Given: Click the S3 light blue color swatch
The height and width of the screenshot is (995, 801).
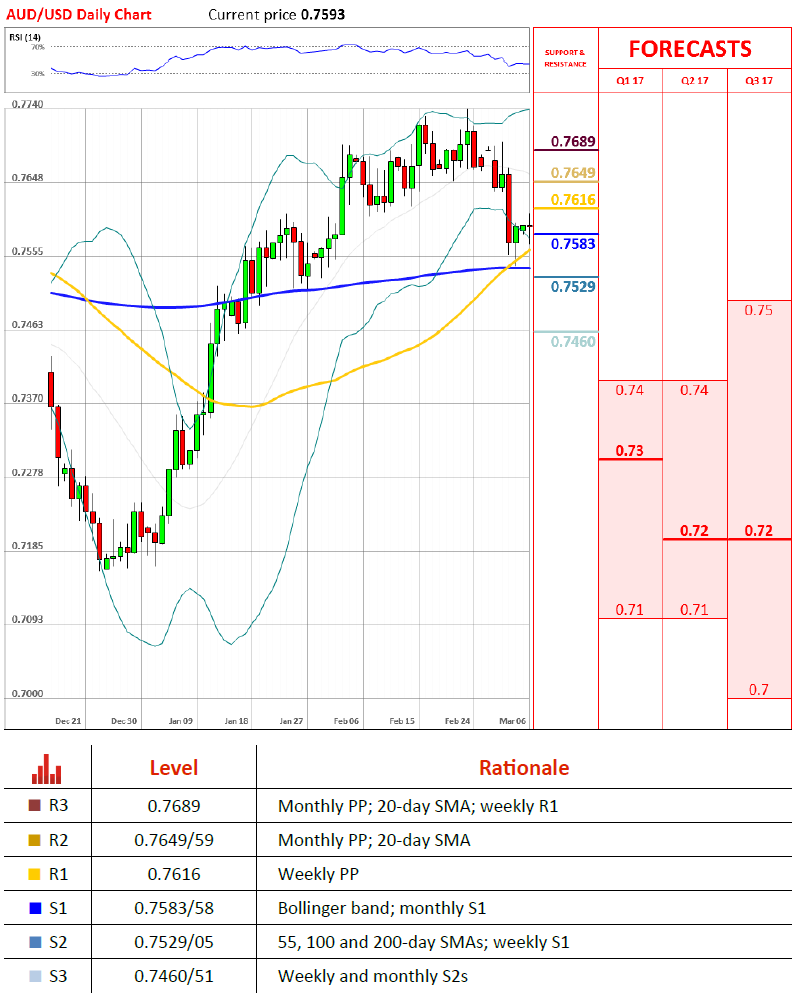Looking at the screenshot, I should click(35, 976).
